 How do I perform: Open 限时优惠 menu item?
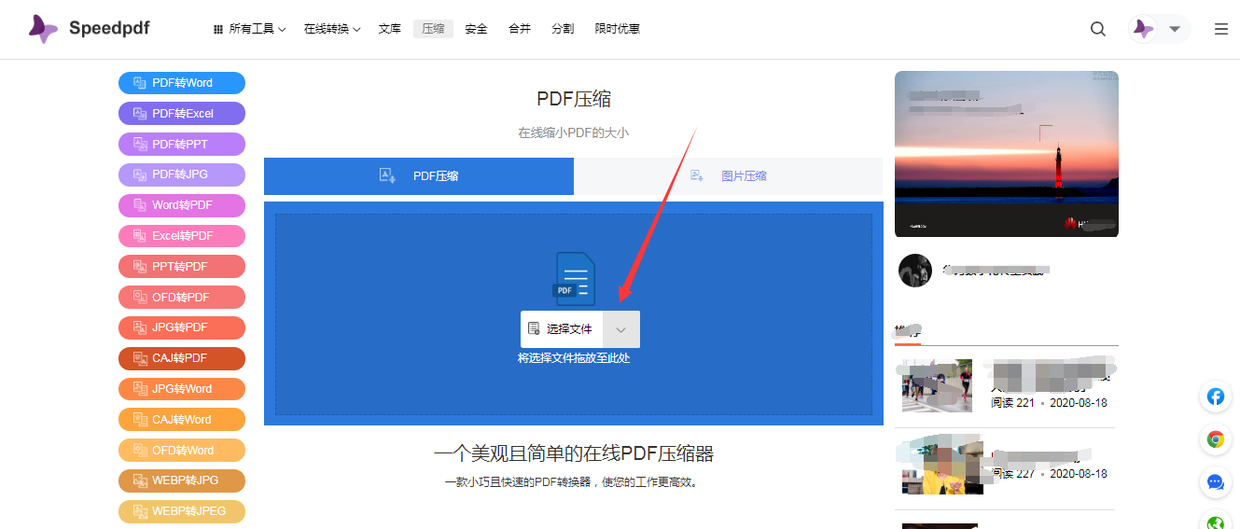(617, 29)
